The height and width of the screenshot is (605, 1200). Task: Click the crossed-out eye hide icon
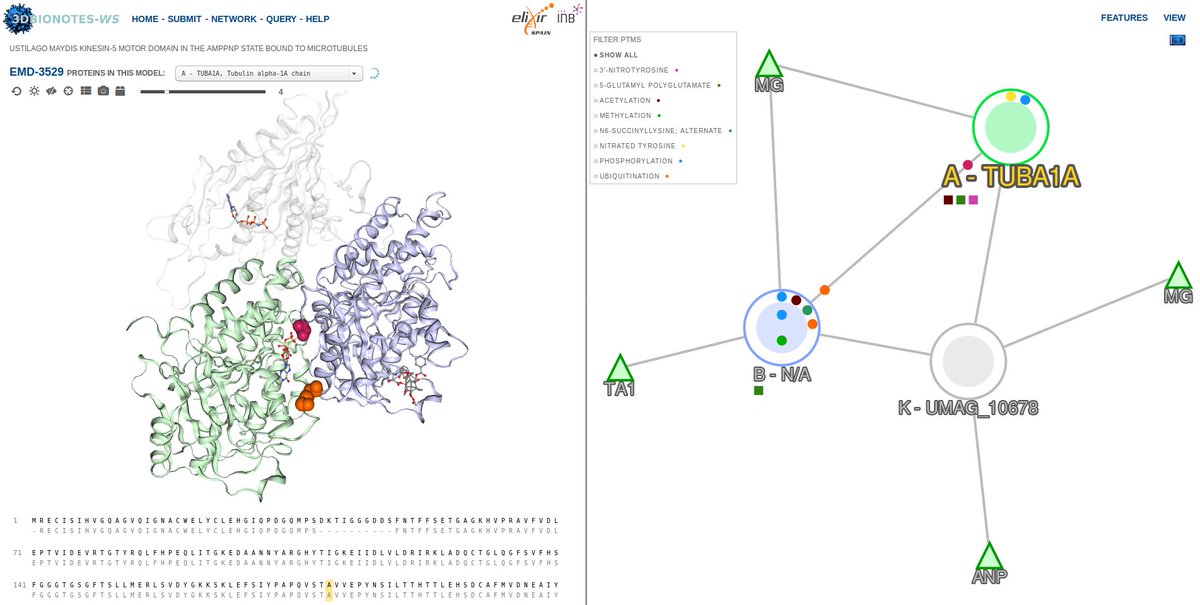coord(51,91)
